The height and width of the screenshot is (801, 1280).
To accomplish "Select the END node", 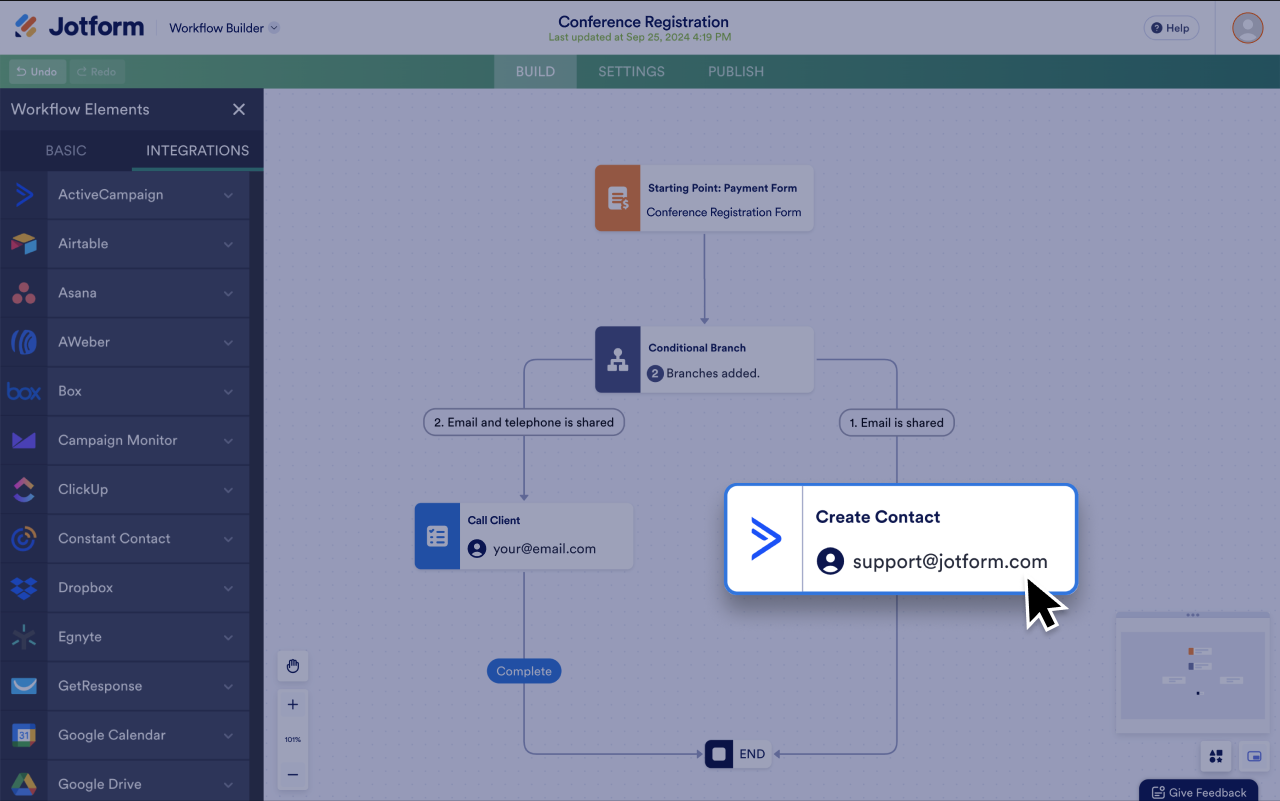I will click(738, 754).
